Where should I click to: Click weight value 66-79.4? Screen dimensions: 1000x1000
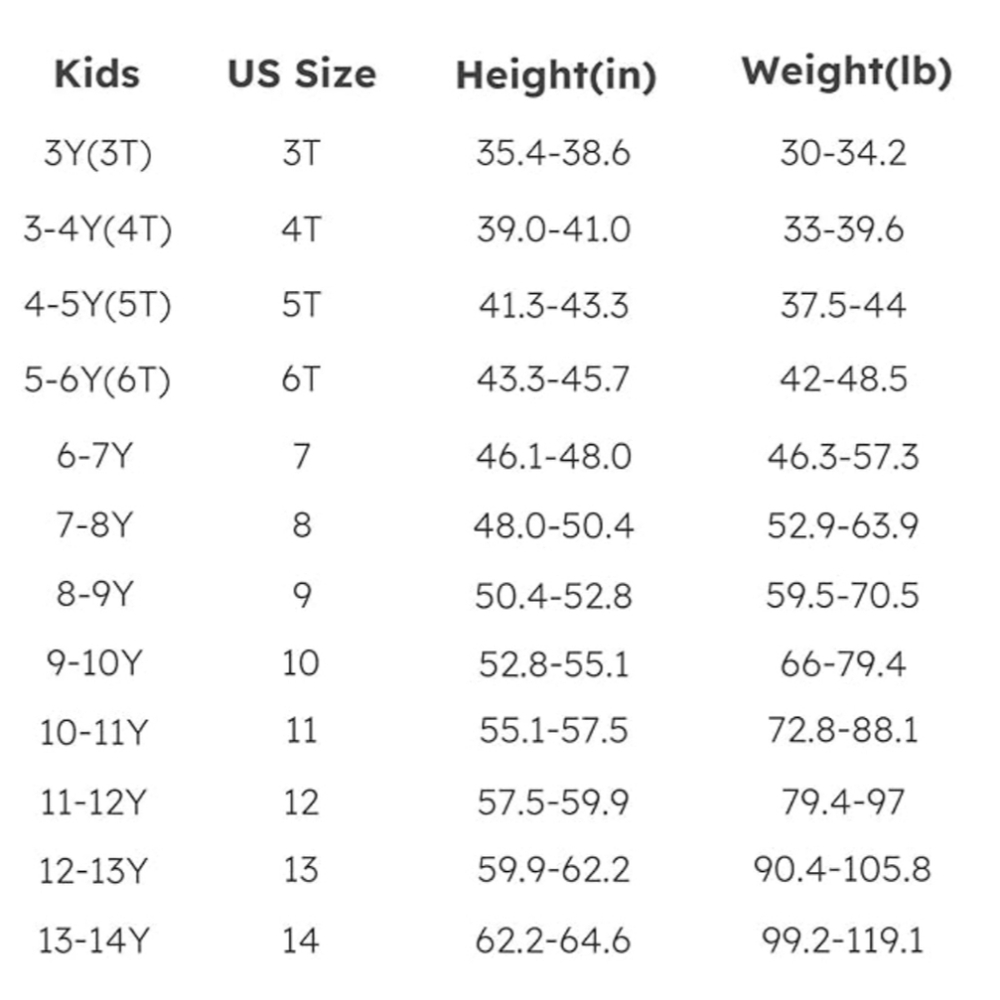(x=843, y=664)
